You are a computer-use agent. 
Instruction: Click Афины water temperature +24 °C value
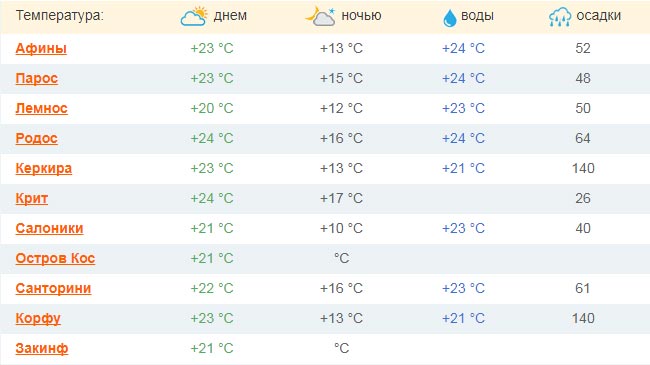pos(463,49)
